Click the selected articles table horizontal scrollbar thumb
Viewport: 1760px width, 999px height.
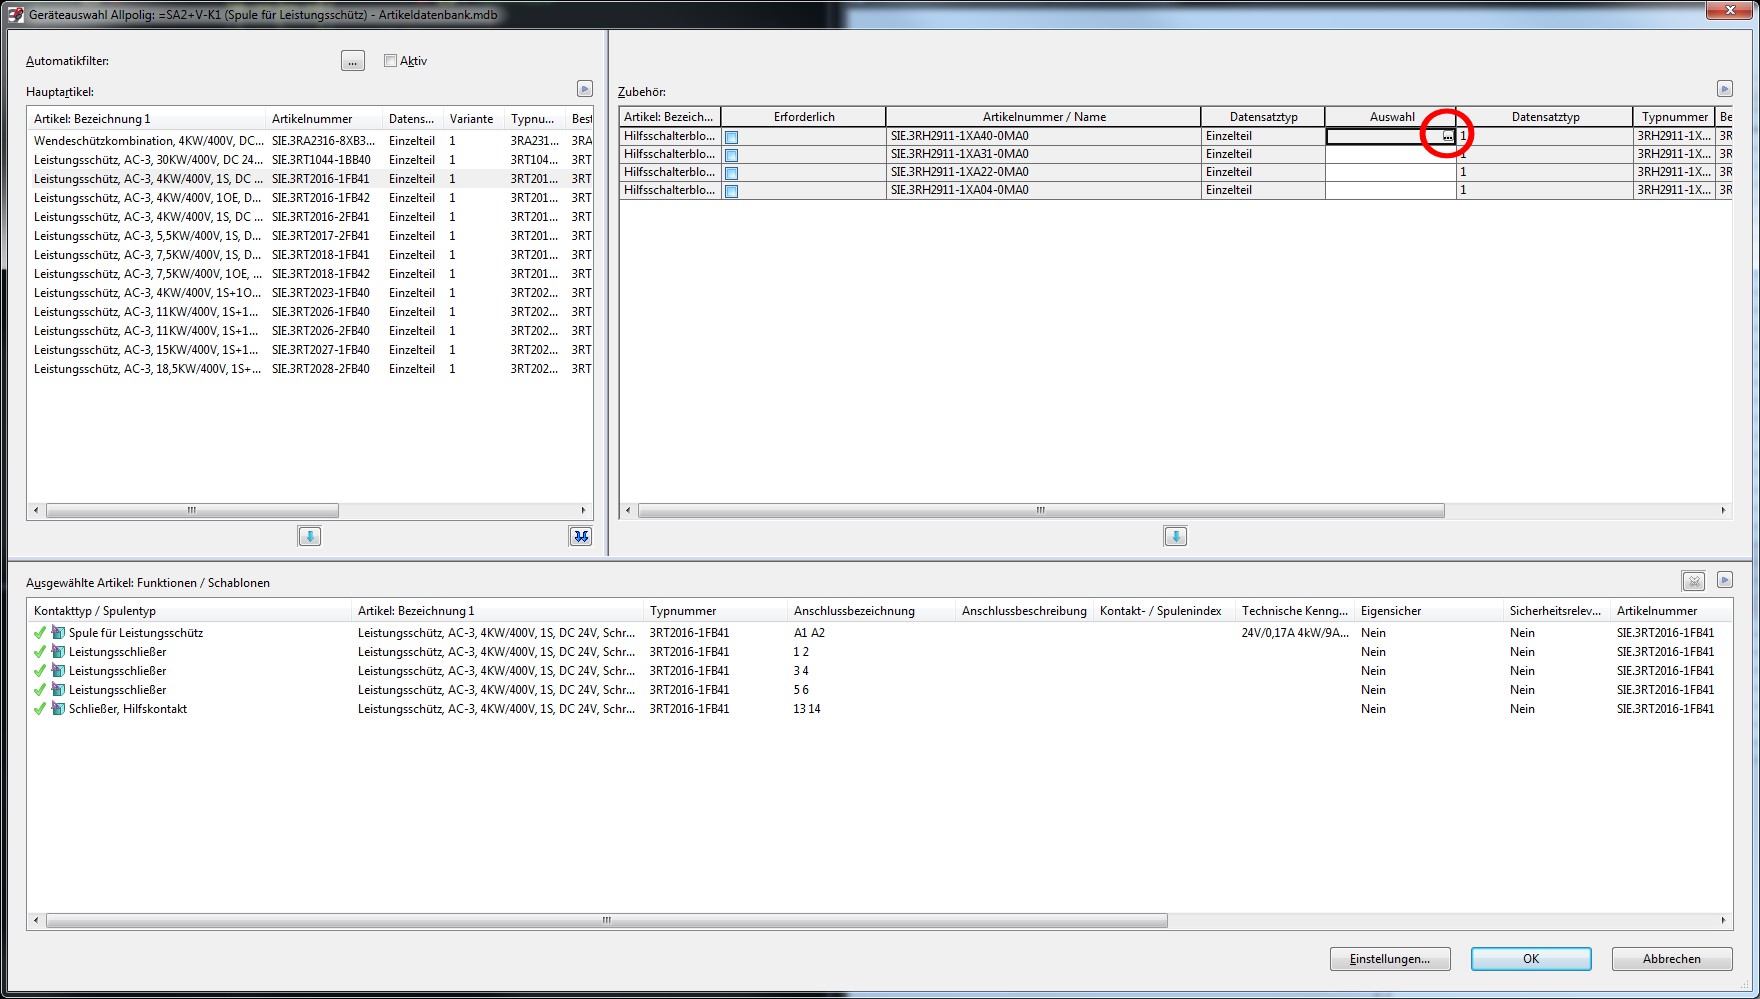pos(606,921)
